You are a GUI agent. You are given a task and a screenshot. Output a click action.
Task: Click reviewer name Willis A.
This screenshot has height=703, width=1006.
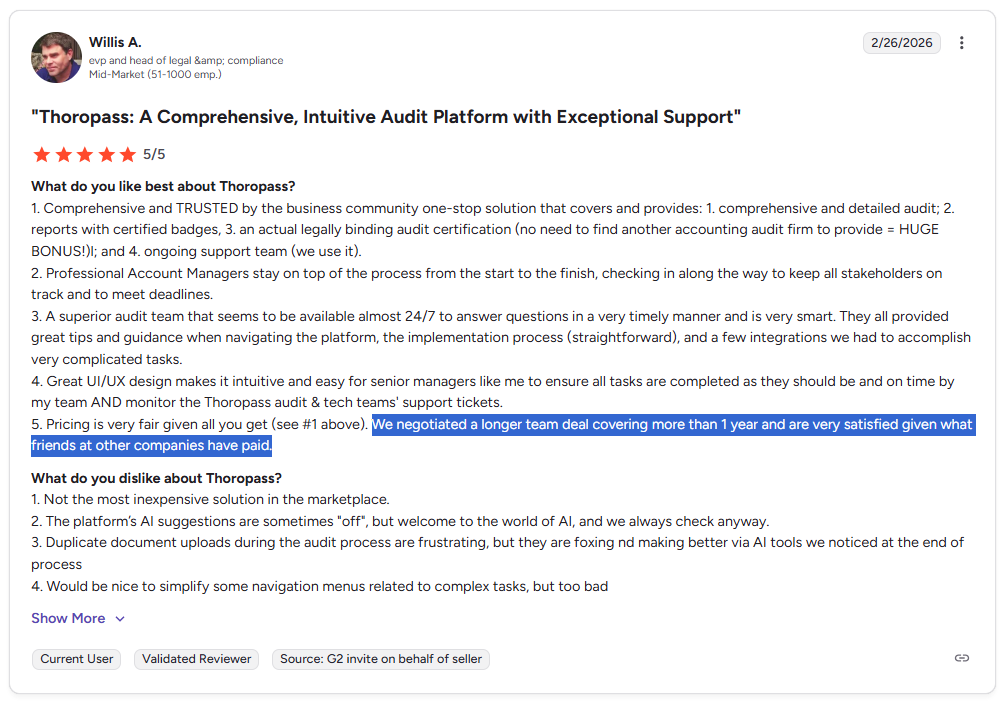115,42
